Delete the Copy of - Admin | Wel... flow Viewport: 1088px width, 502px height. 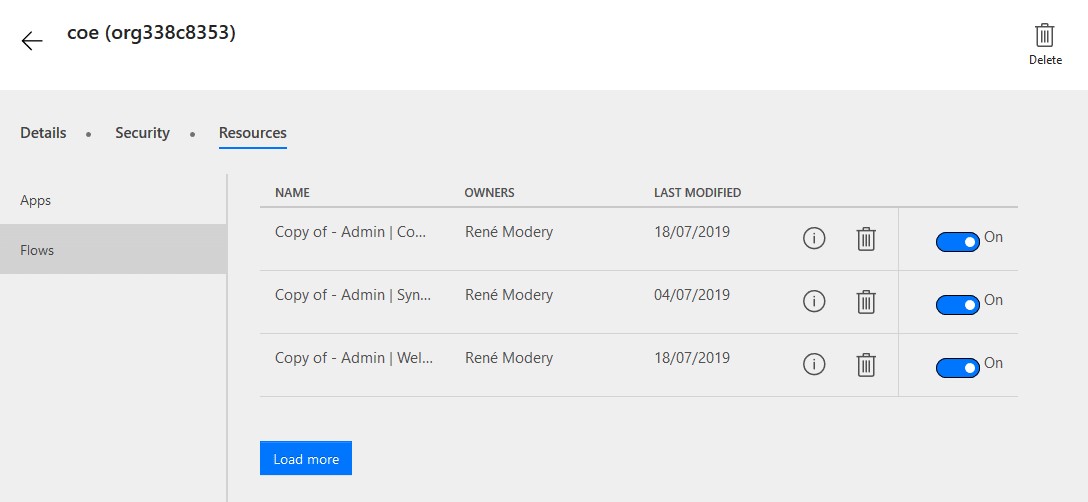coord(865,365)
